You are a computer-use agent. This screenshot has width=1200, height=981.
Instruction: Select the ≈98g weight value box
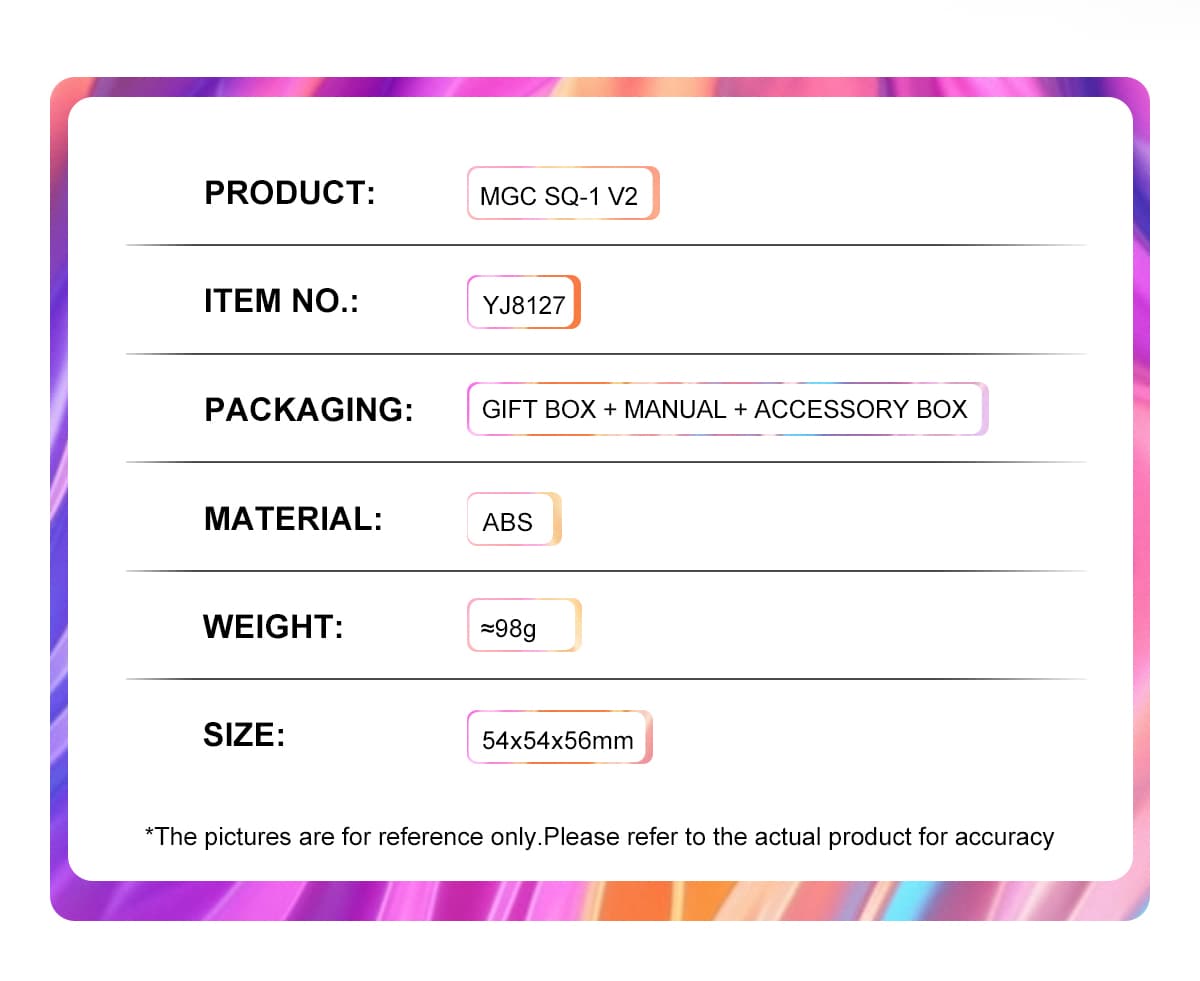click(x=523, y=627)
